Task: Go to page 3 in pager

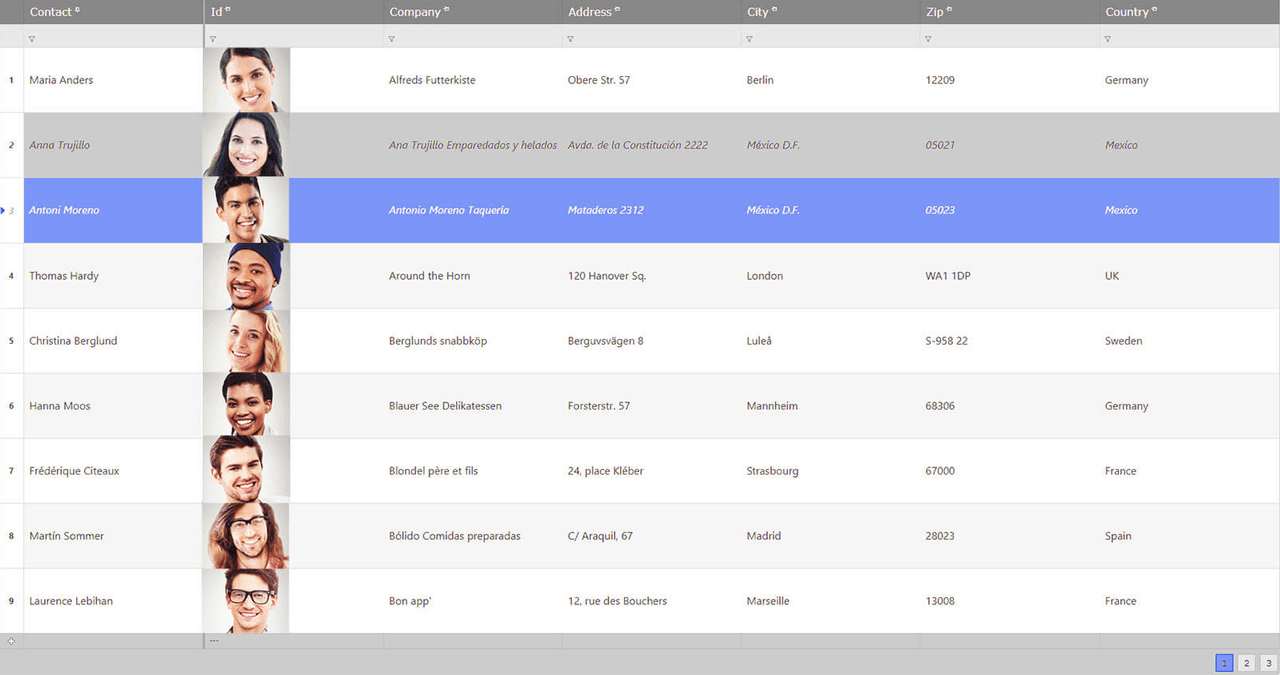Action: pyautogui.click(x=1268, y=663)
